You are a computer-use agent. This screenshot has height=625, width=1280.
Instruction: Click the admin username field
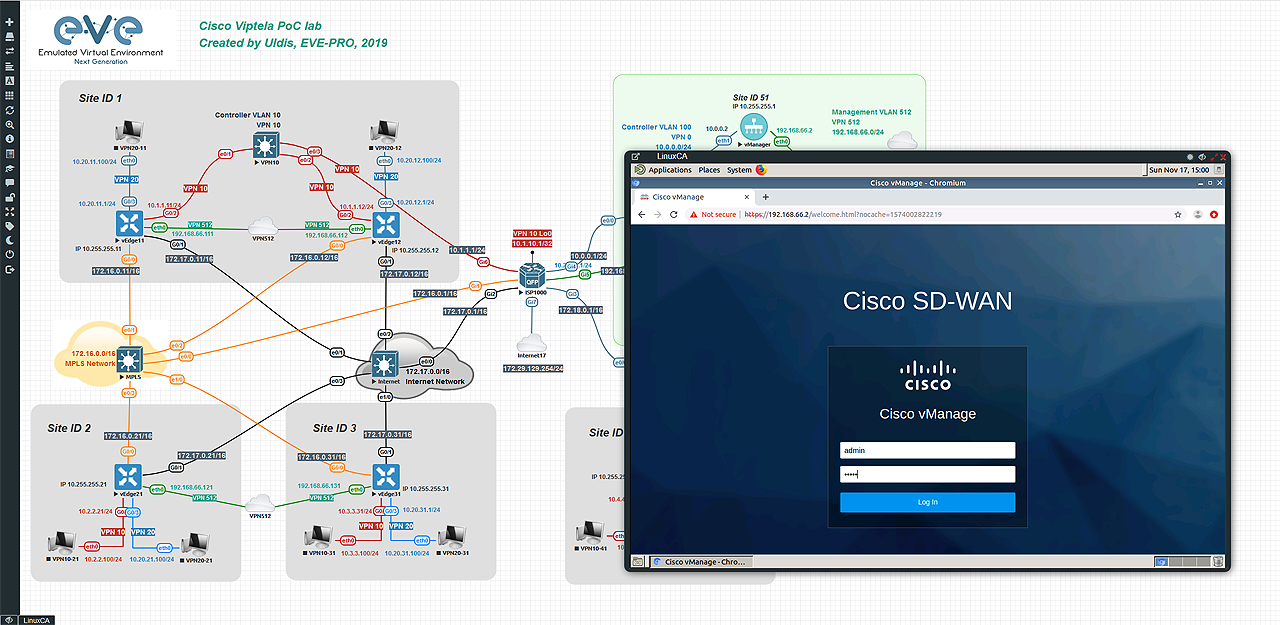(927, 451)
